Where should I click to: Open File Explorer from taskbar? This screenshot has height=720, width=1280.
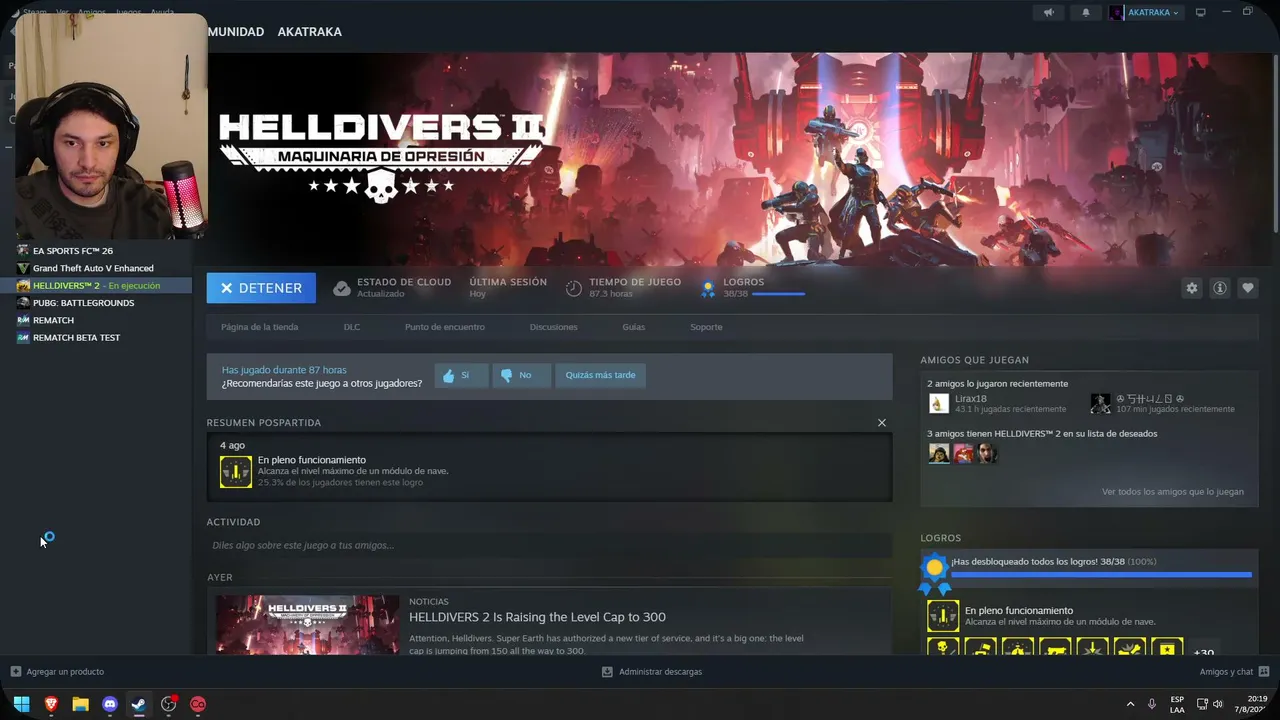pos(80,704)
